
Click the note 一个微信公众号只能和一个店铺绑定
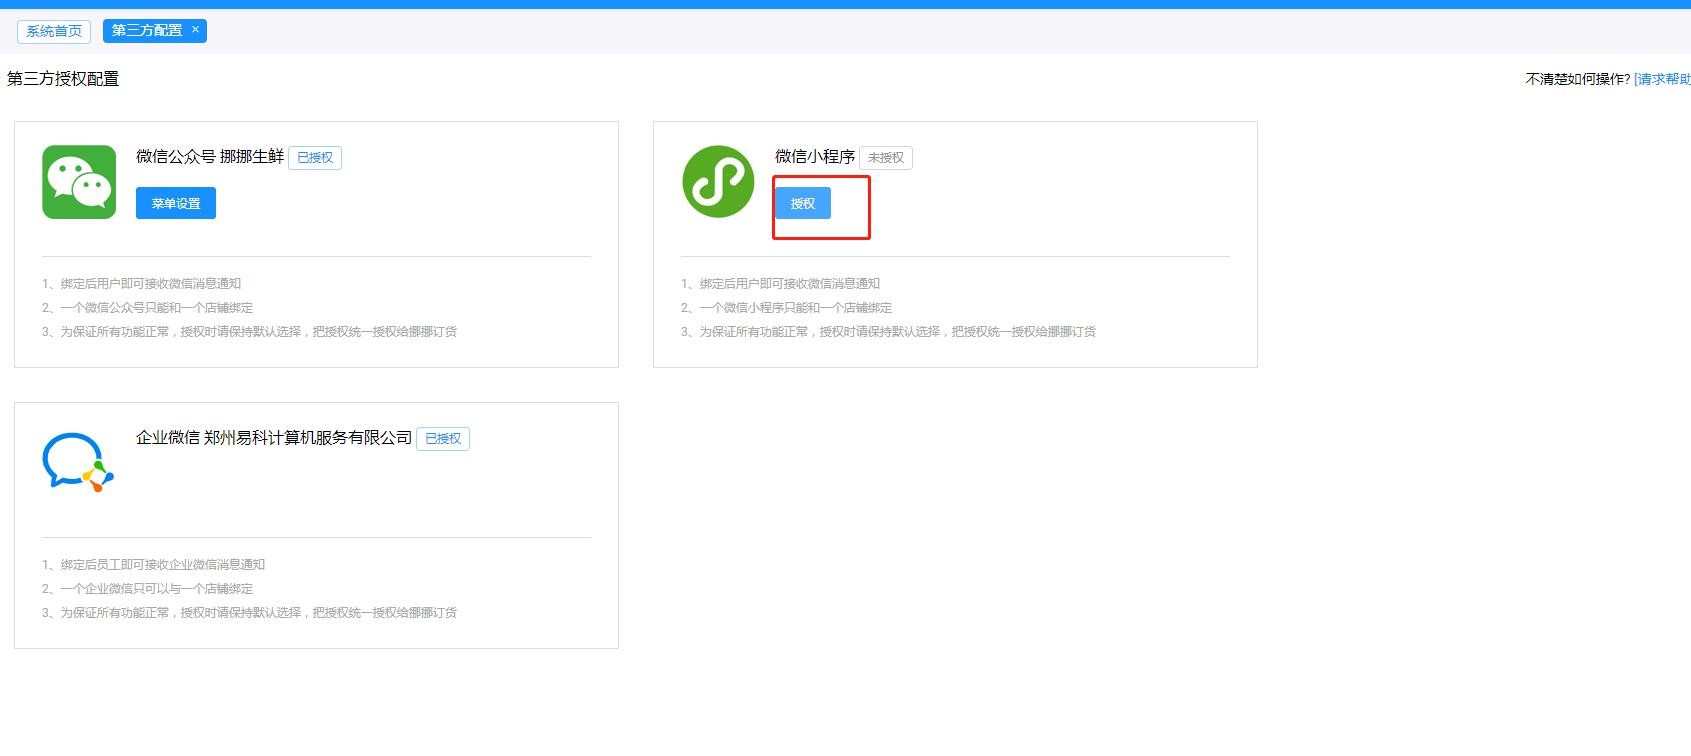[x=147, y=308]
